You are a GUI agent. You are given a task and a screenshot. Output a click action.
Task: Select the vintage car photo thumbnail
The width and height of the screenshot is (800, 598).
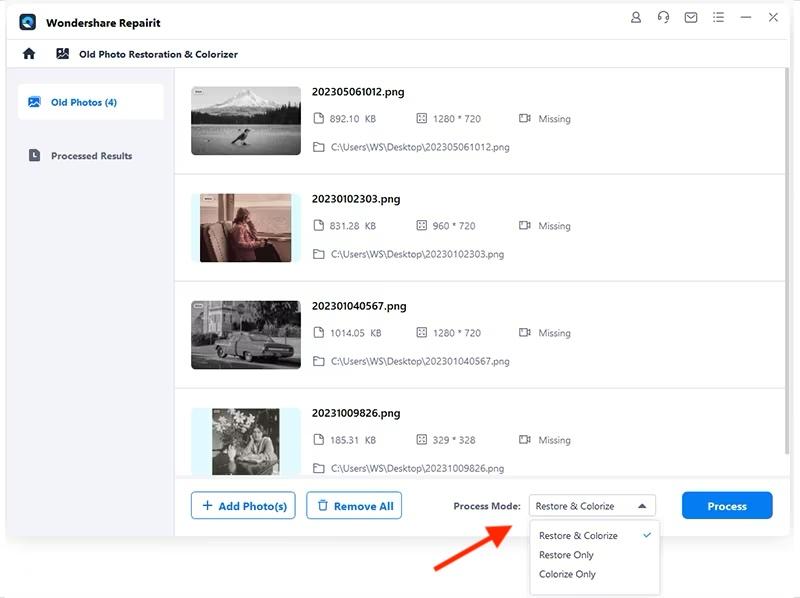point(246,335)
